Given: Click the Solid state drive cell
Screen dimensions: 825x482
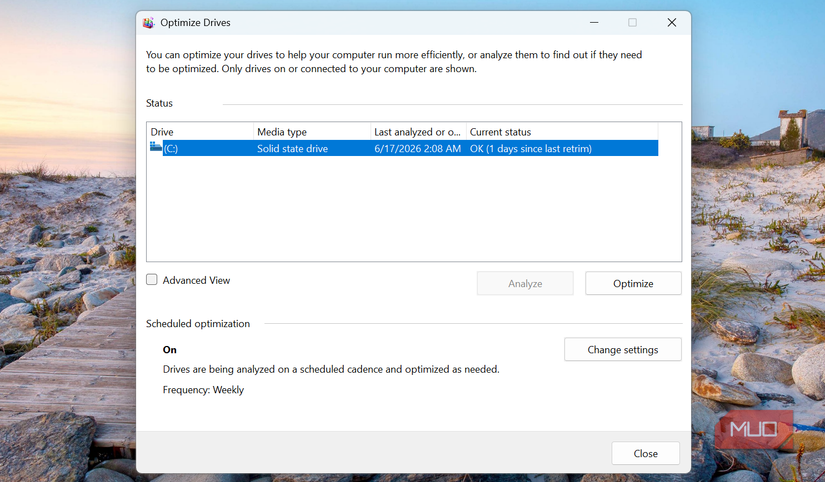Looking at the screenshot, I should click(x=293, y=149).
